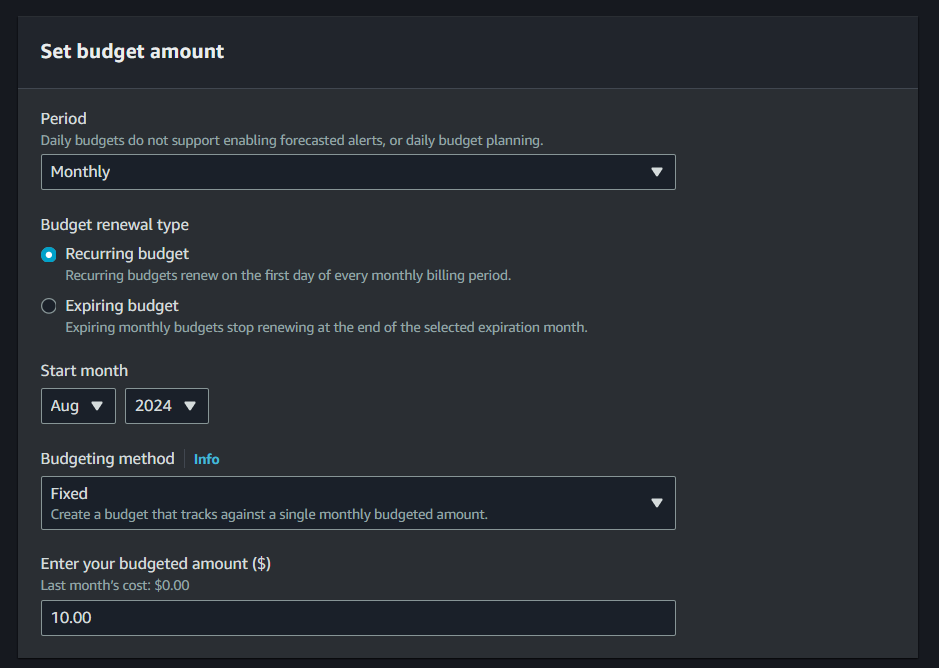The height and width of the screenshot is (668, 939).
Task: Click the "Enter your budgeted amount ($)" label
Action: click(155, 564)
